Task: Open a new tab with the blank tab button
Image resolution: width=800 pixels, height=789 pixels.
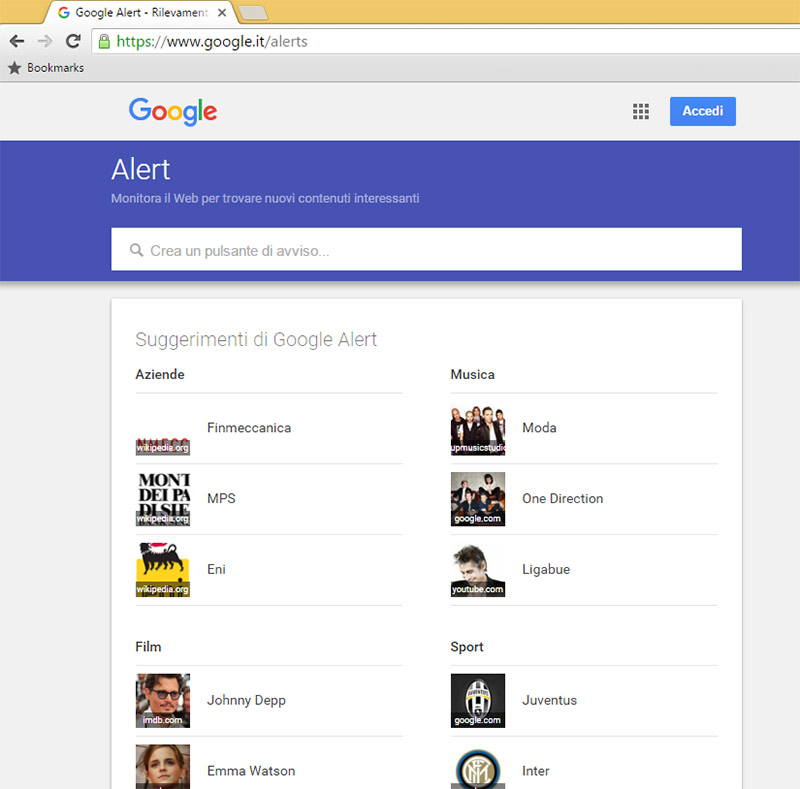Action: point(254,13)
